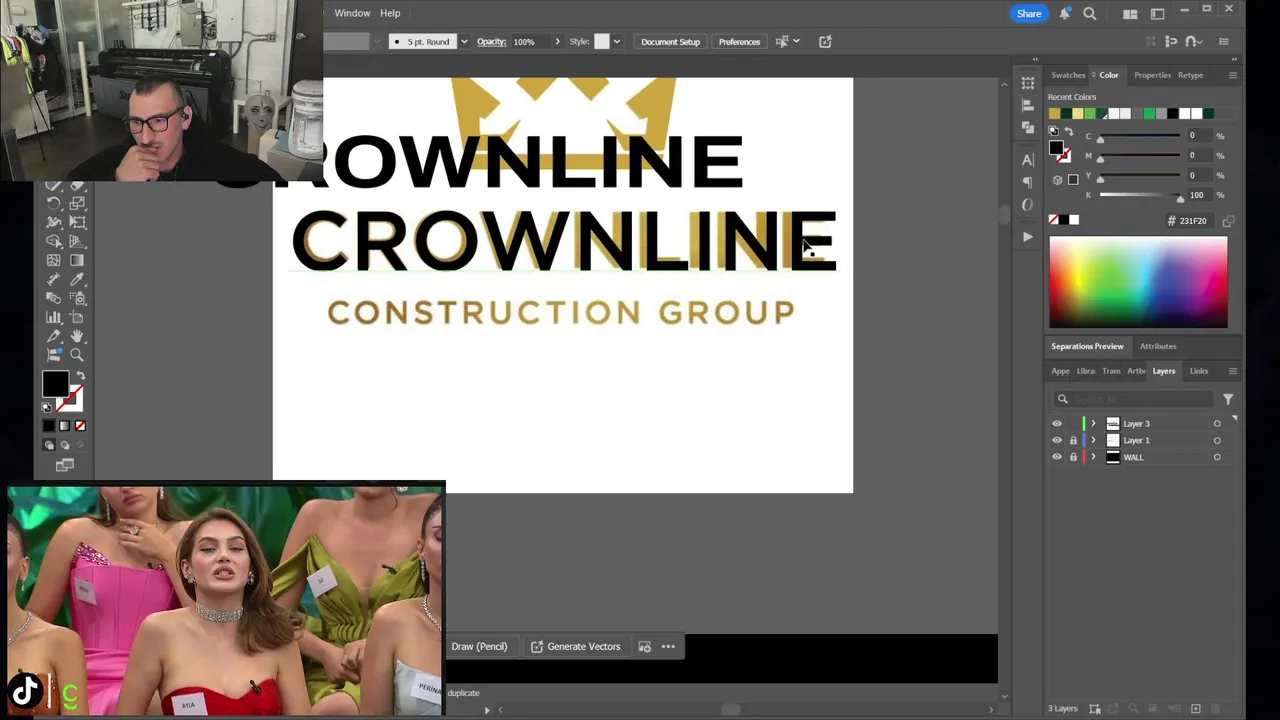The width and height of the screenshot is (1280, 720).
Task: Select the Artboard tool
Action: pyautogui.click(x=77, y=317)
